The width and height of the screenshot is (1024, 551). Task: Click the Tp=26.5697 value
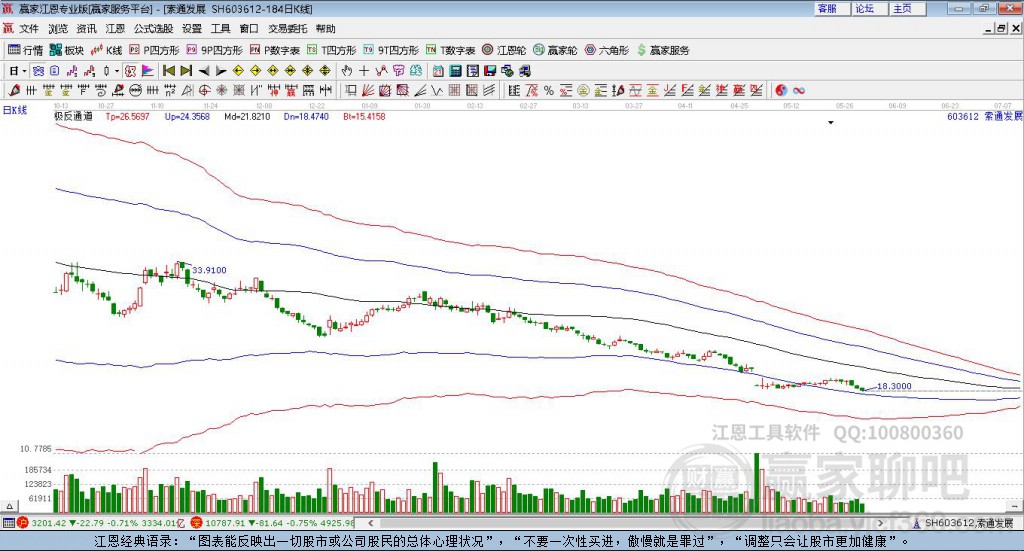pos(127,116)
